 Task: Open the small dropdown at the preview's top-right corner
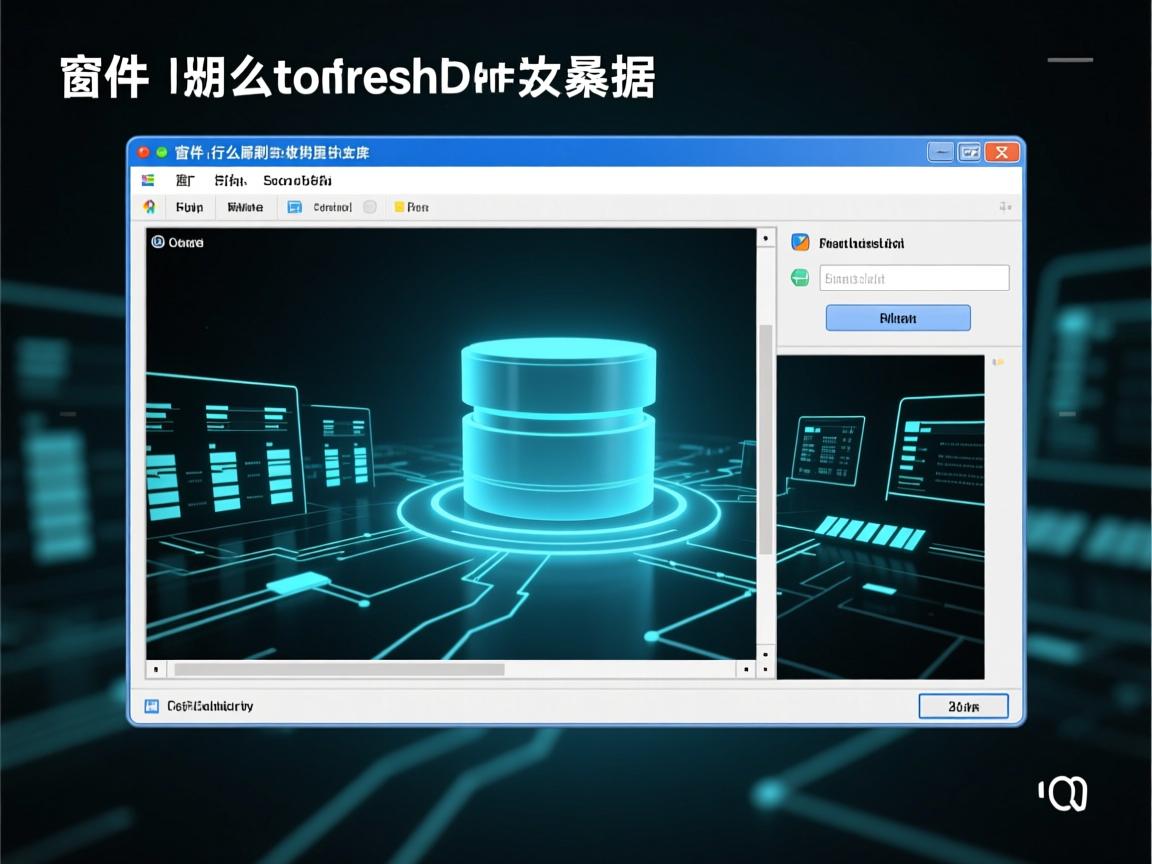998,362
